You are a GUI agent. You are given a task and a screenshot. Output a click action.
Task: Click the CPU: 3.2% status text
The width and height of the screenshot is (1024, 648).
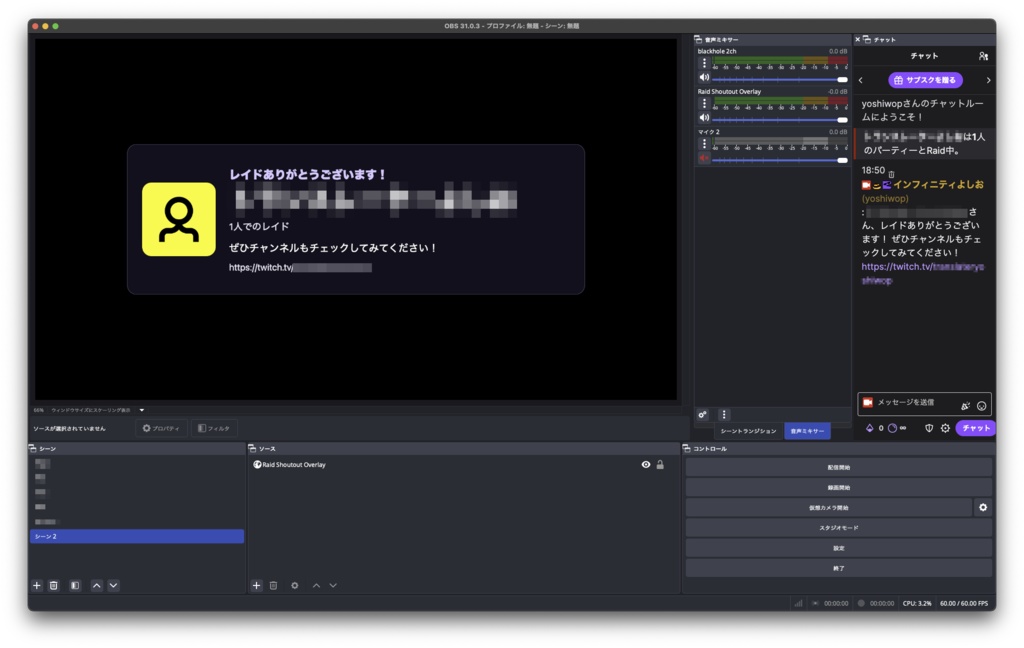click(x=917, y=604)
